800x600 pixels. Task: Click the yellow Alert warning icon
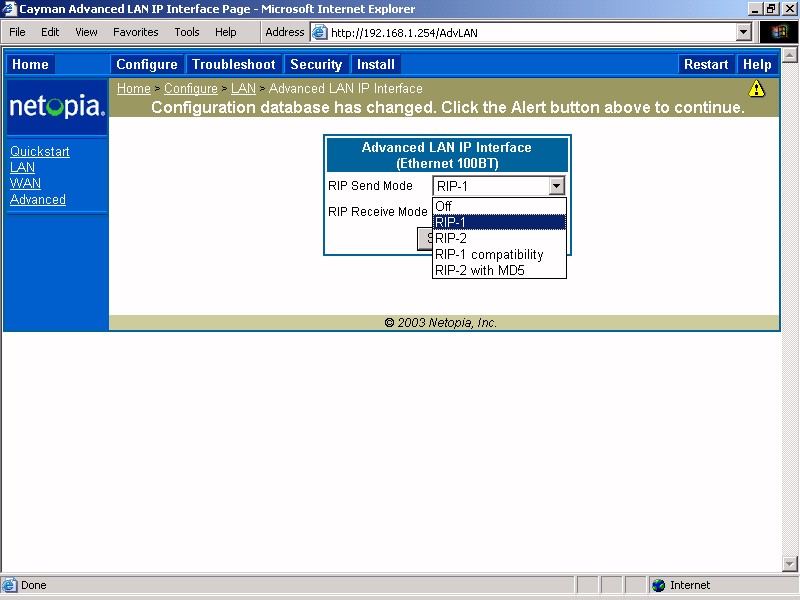click(x=756, y=89)
